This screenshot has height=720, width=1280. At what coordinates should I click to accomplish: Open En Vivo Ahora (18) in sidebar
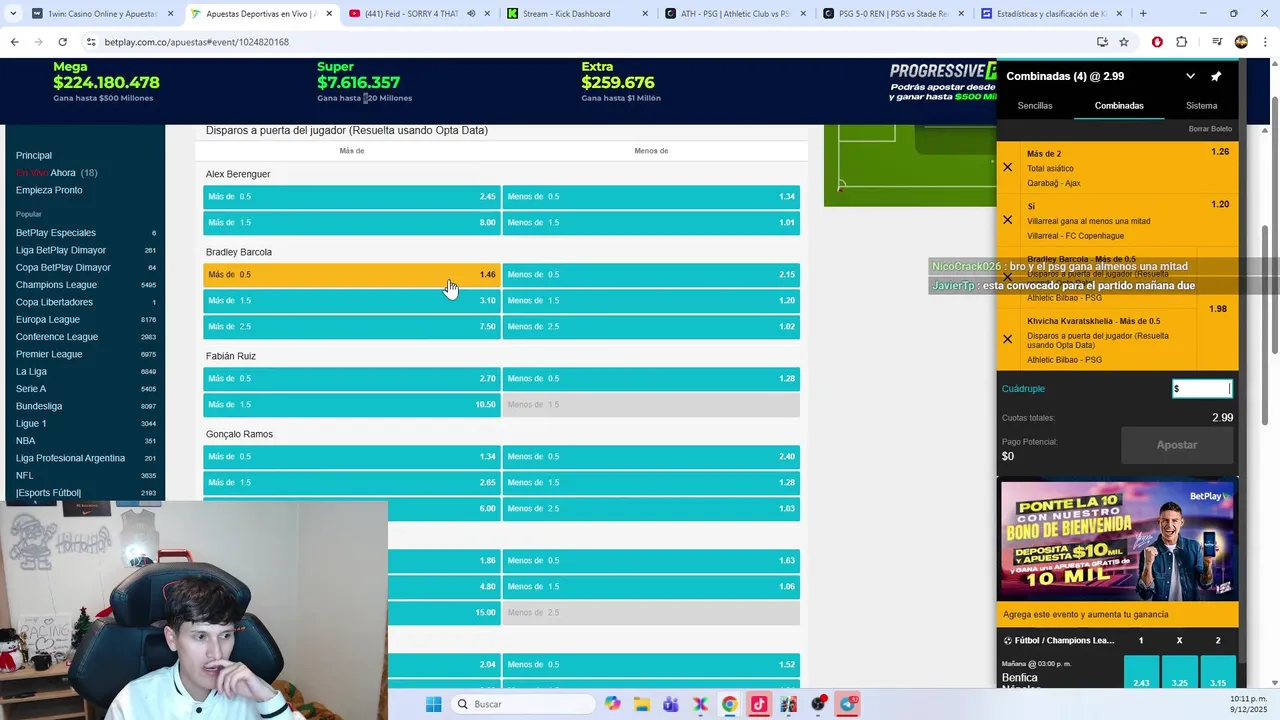pyautogui.click(x=56, y=173)
